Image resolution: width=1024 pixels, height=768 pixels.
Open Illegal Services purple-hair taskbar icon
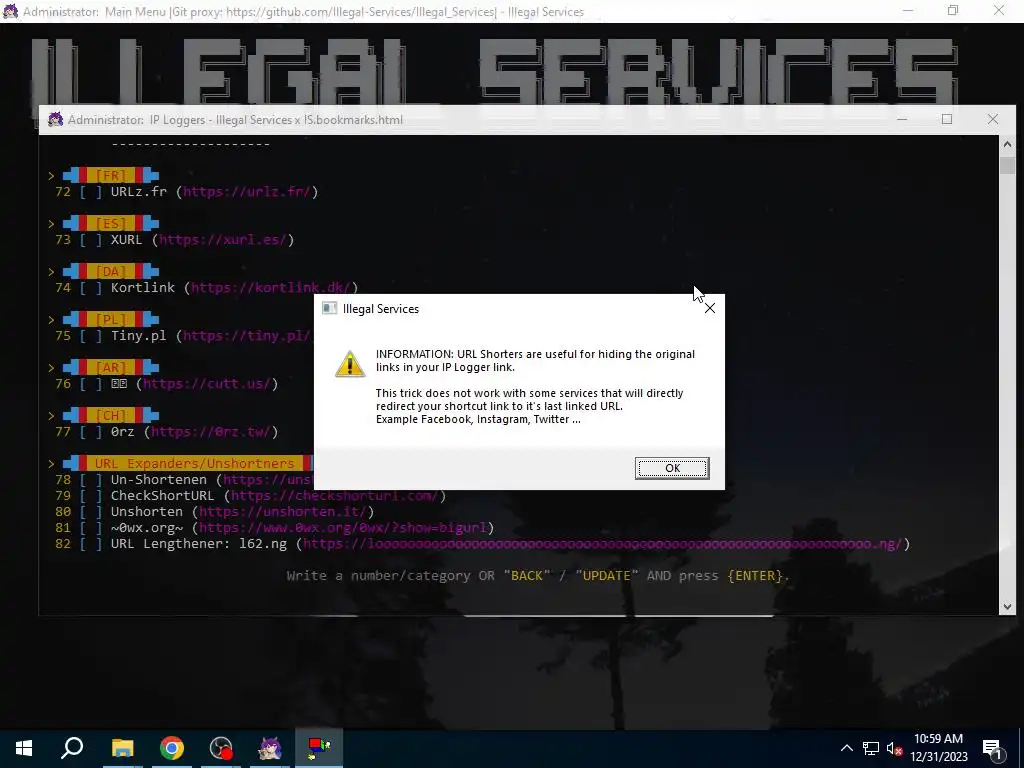[x=270, y=748]
